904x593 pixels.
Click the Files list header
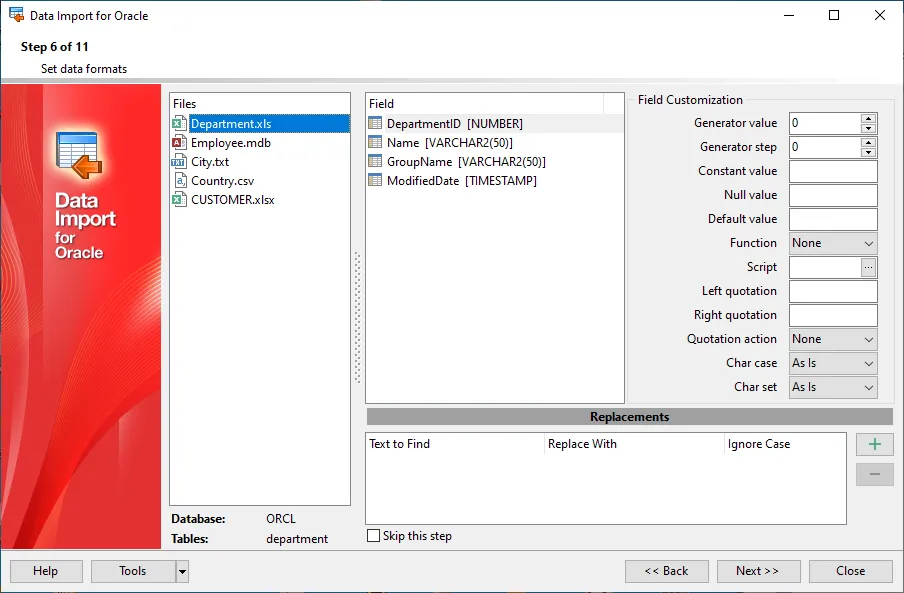(x=259, y=104)
